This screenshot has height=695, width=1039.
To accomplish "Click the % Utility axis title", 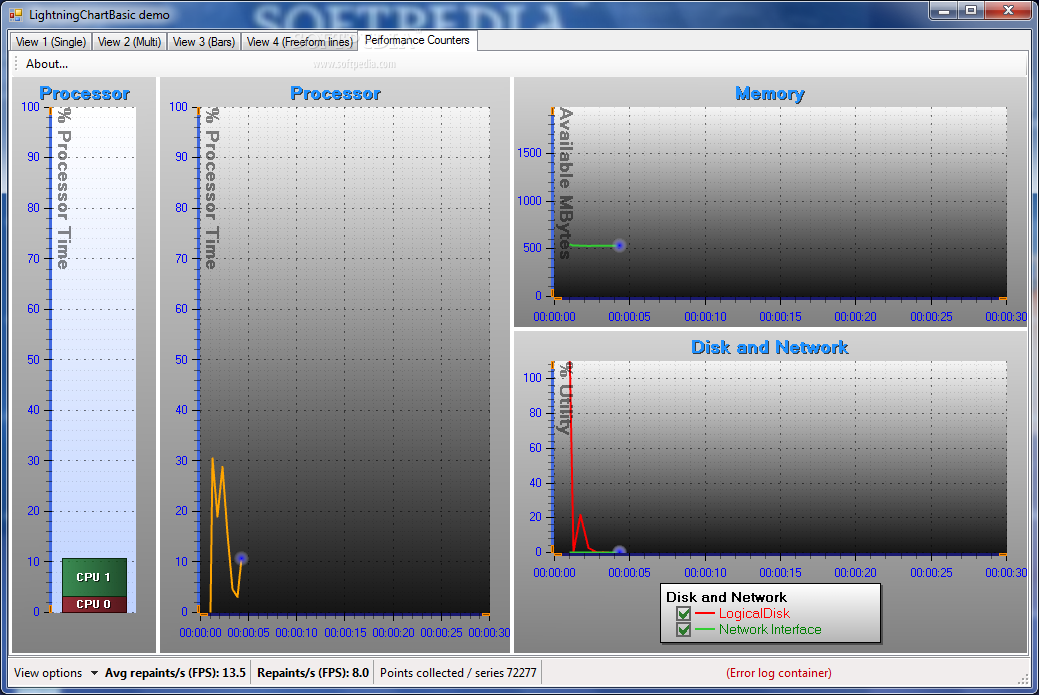I will click(x=565, y=399).
